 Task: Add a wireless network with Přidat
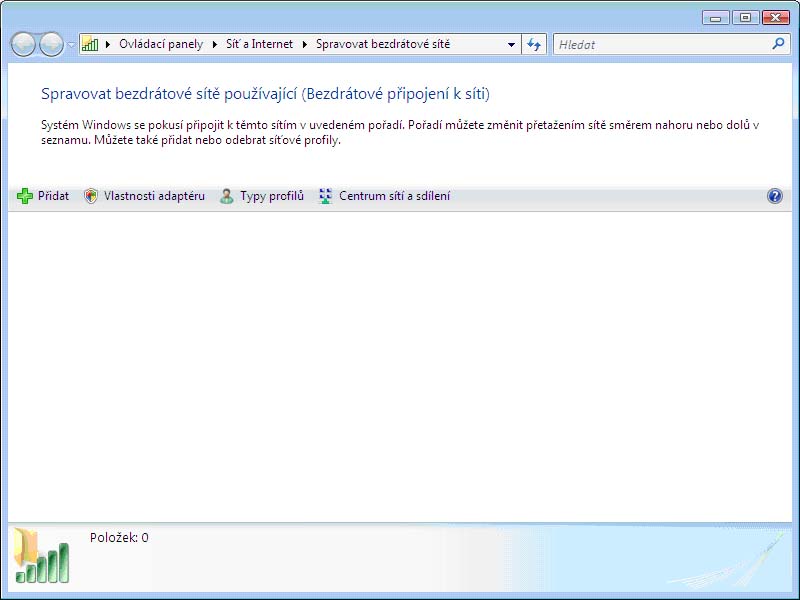tap(53, 196)
